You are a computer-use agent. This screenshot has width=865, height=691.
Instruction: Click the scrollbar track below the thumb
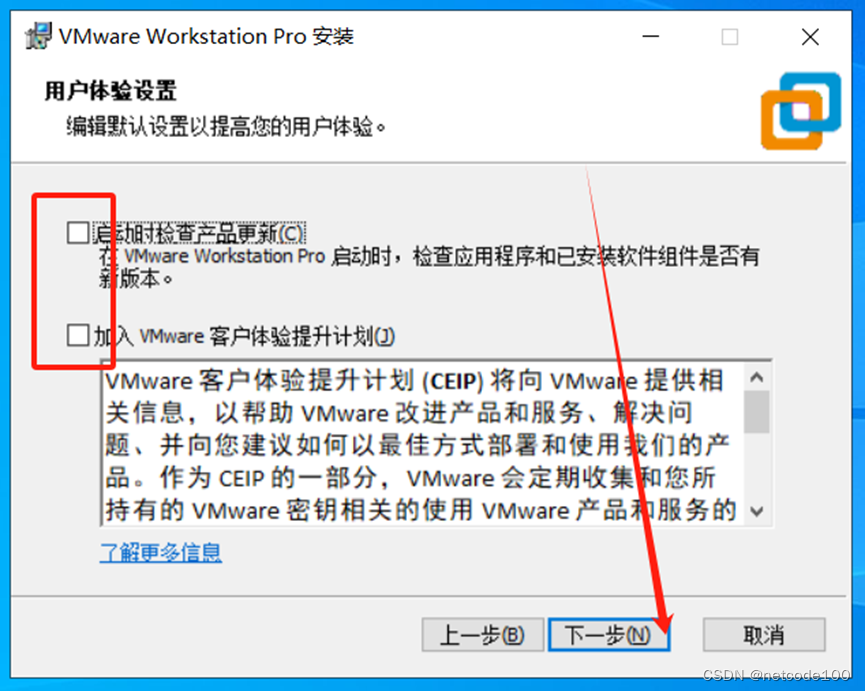click(757, 465)
